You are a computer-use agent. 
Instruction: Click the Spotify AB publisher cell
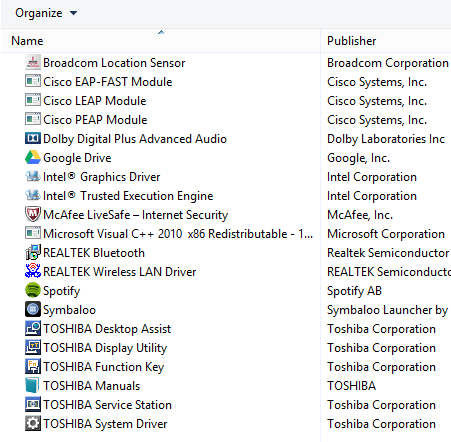[x=354, y=291]
